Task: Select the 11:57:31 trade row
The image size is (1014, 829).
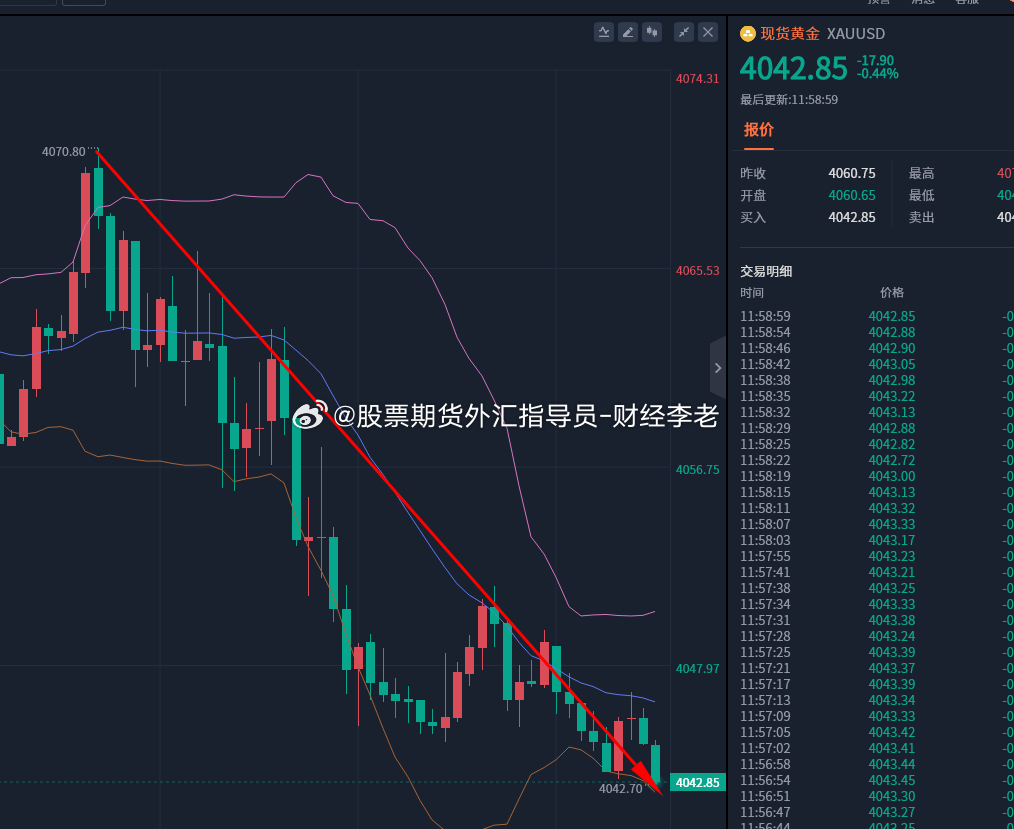Action: [877, 620]
